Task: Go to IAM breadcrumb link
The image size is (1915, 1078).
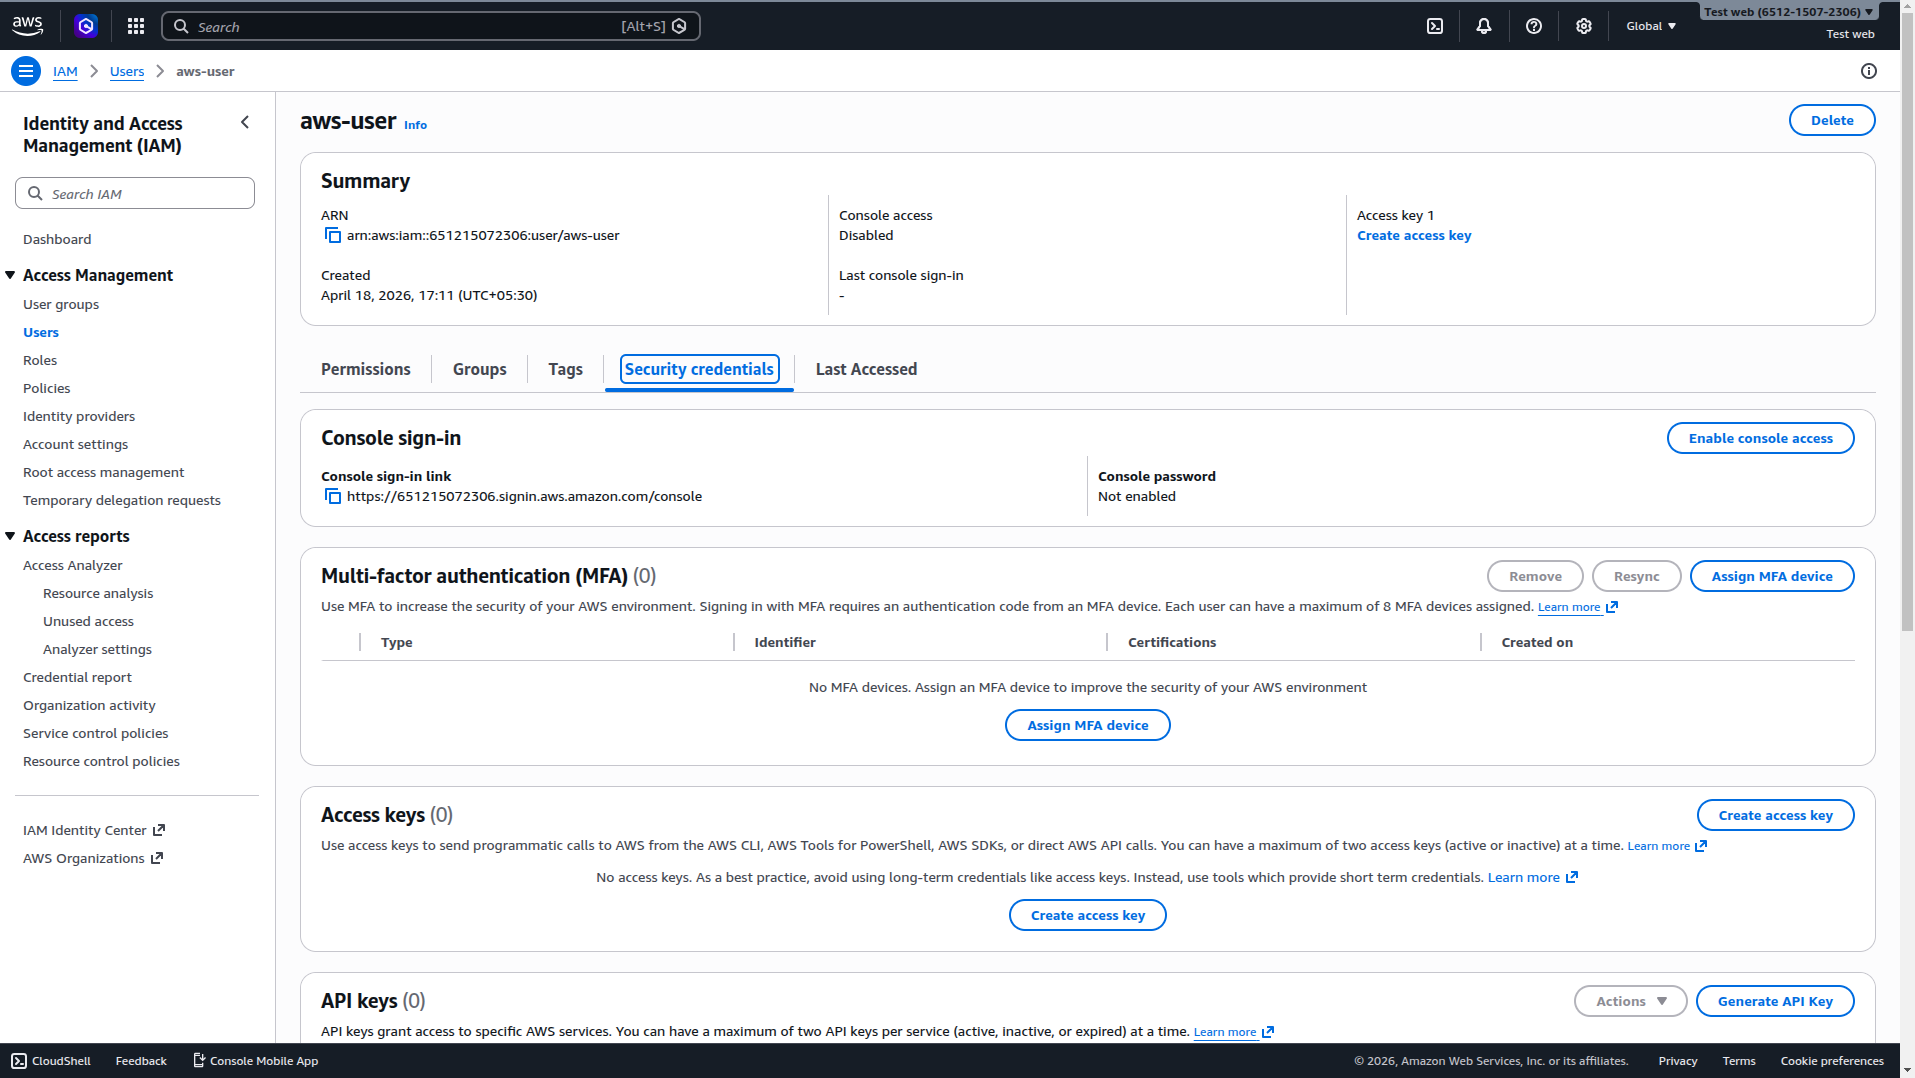Action: pos(65,71)
